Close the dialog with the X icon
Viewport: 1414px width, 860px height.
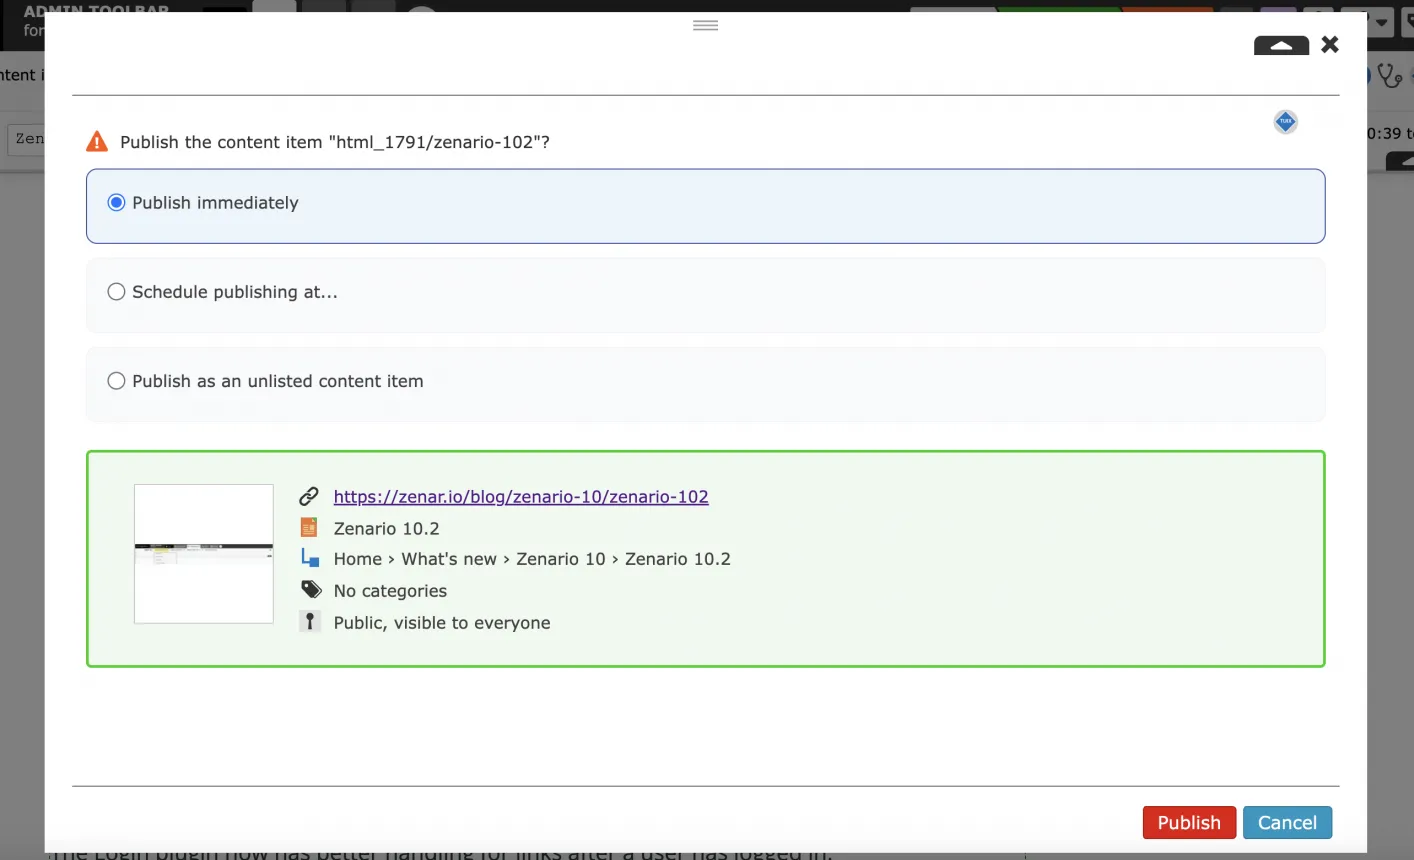[x=1330, y=44]
